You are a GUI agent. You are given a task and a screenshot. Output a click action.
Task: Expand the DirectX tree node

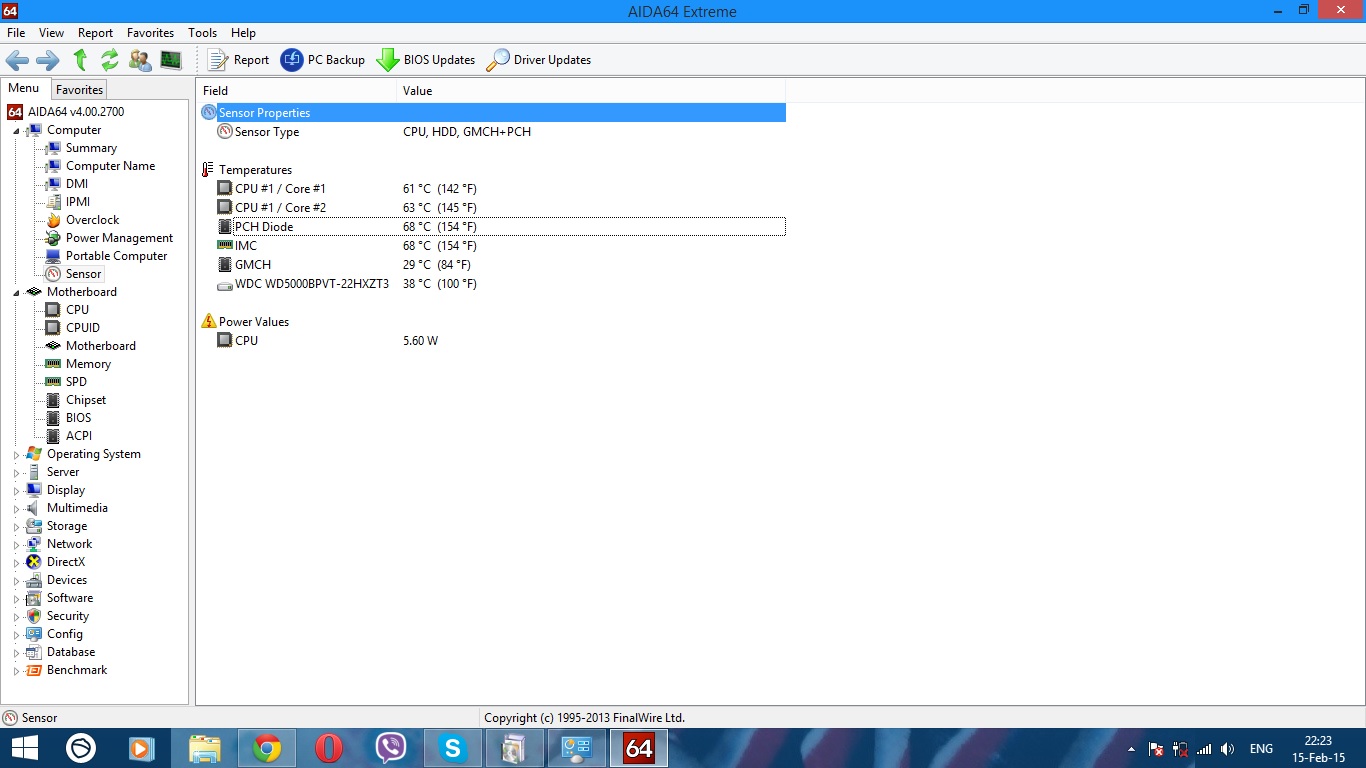(16, 563)
